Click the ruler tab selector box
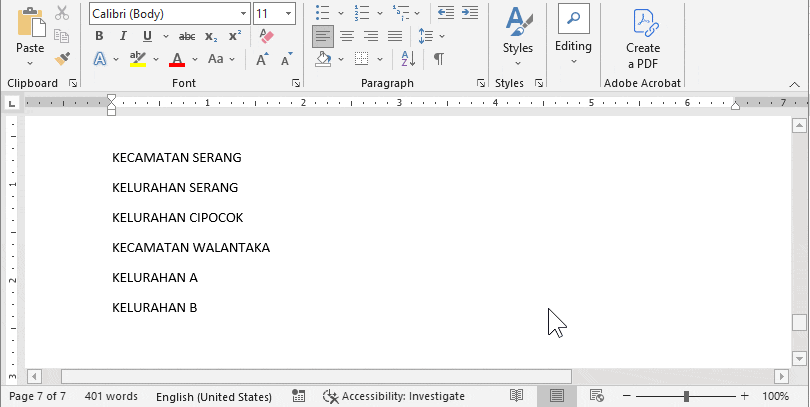 pyautogui.click(x=12, y=104)
